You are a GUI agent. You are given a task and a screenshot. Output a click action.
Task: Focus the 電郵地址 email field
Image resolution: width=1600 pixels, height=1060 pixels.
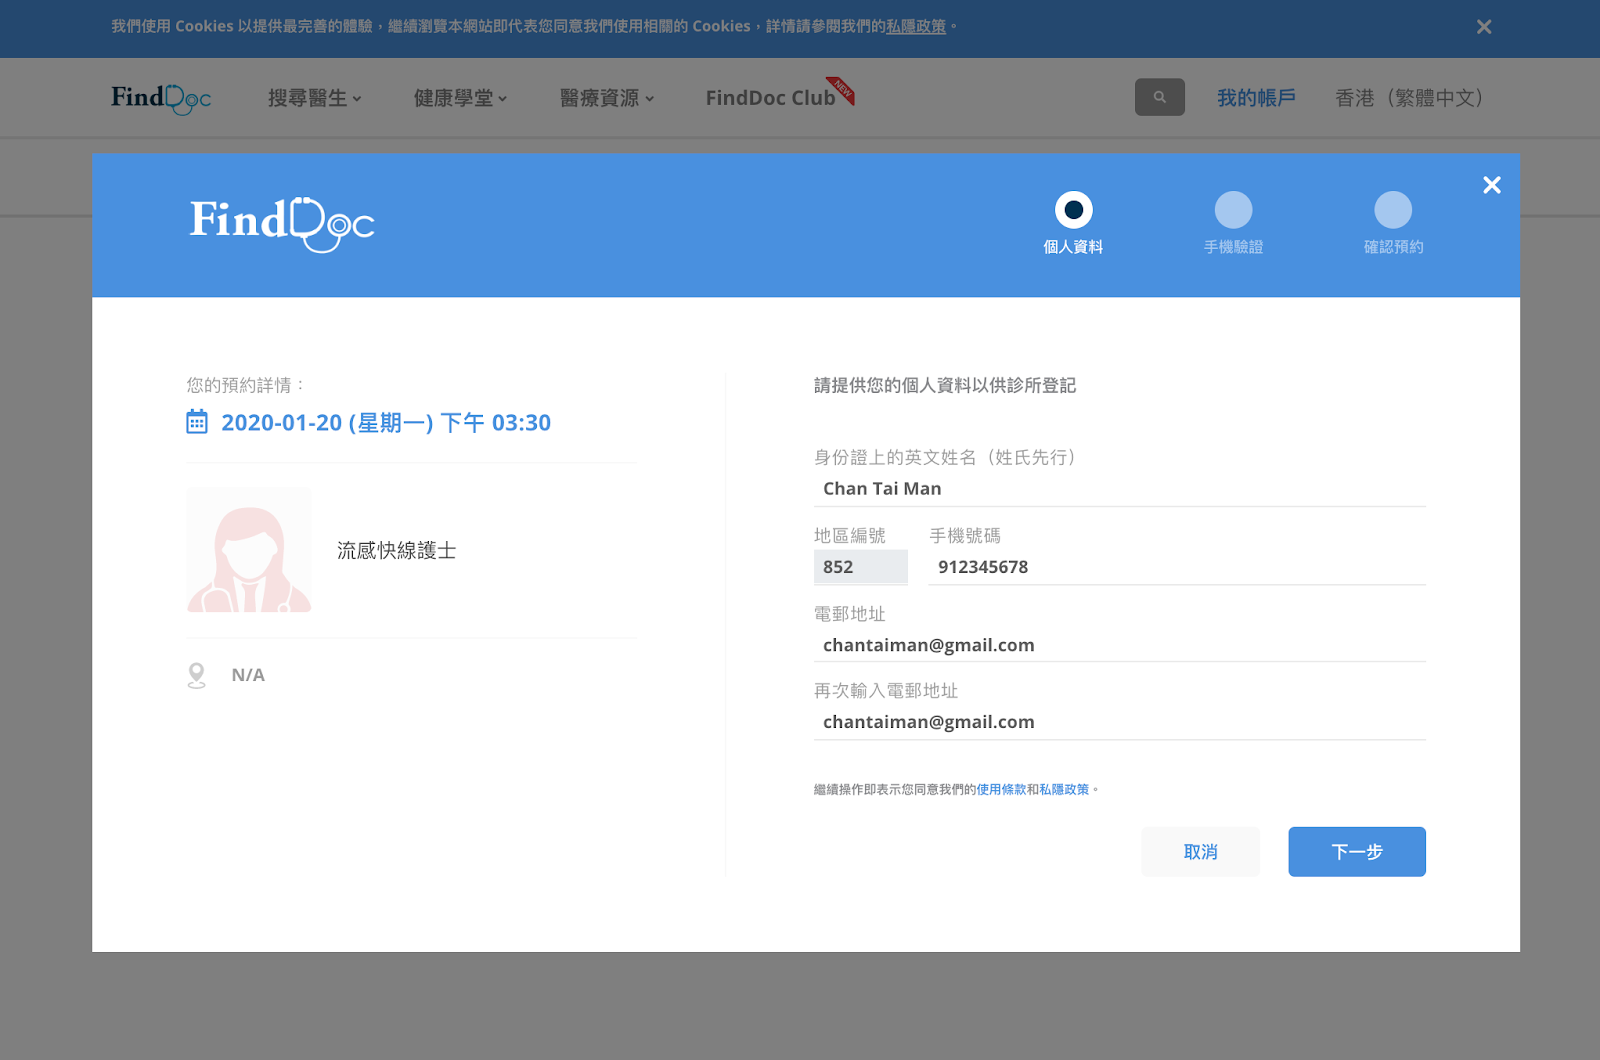coord(1120,645)
